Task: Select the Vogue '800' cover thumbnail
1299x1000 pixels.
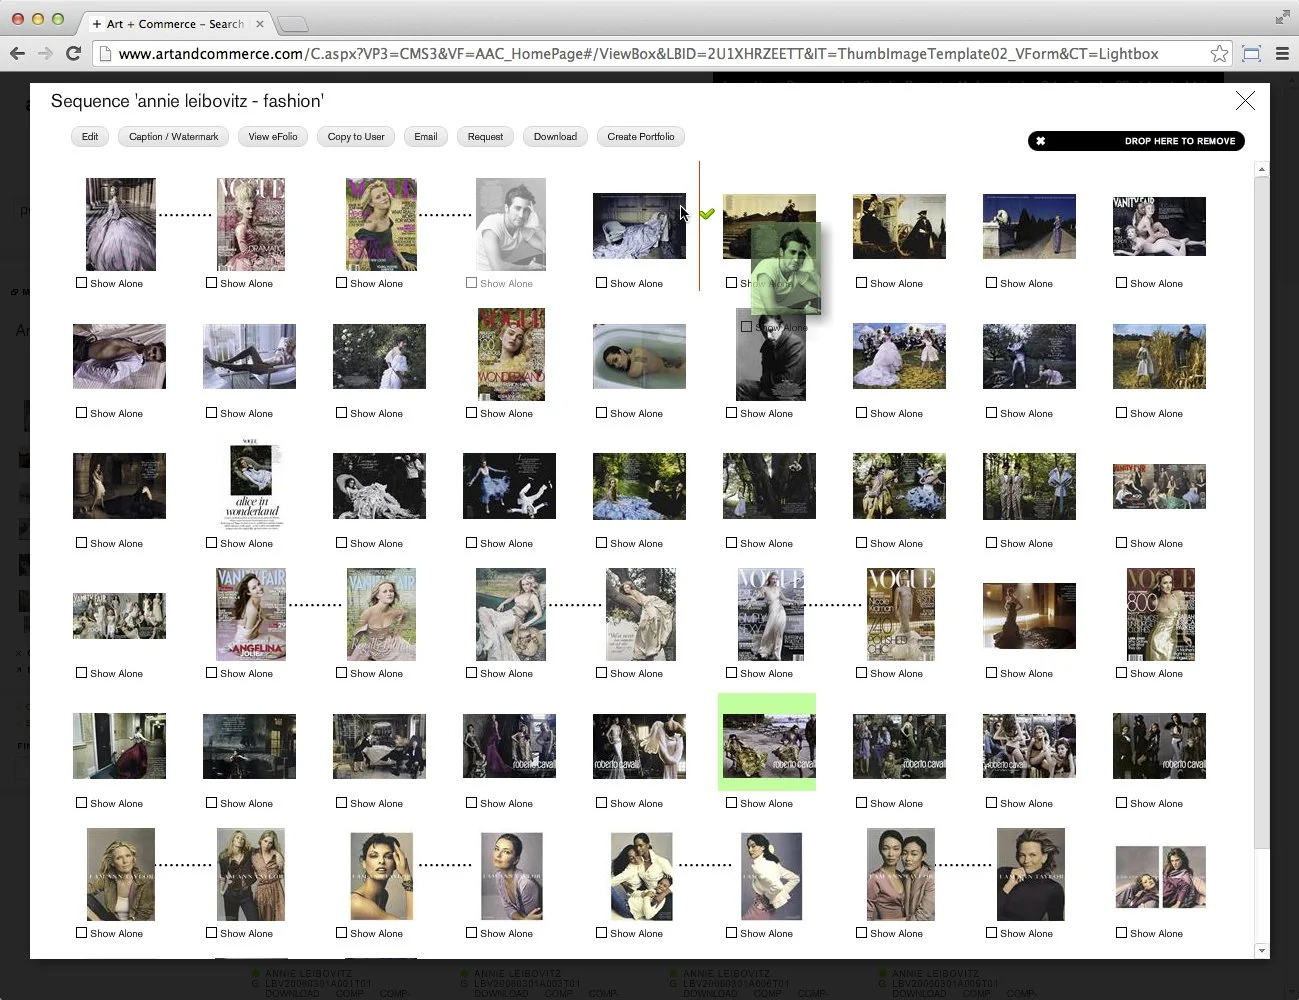Action: 1160,614
